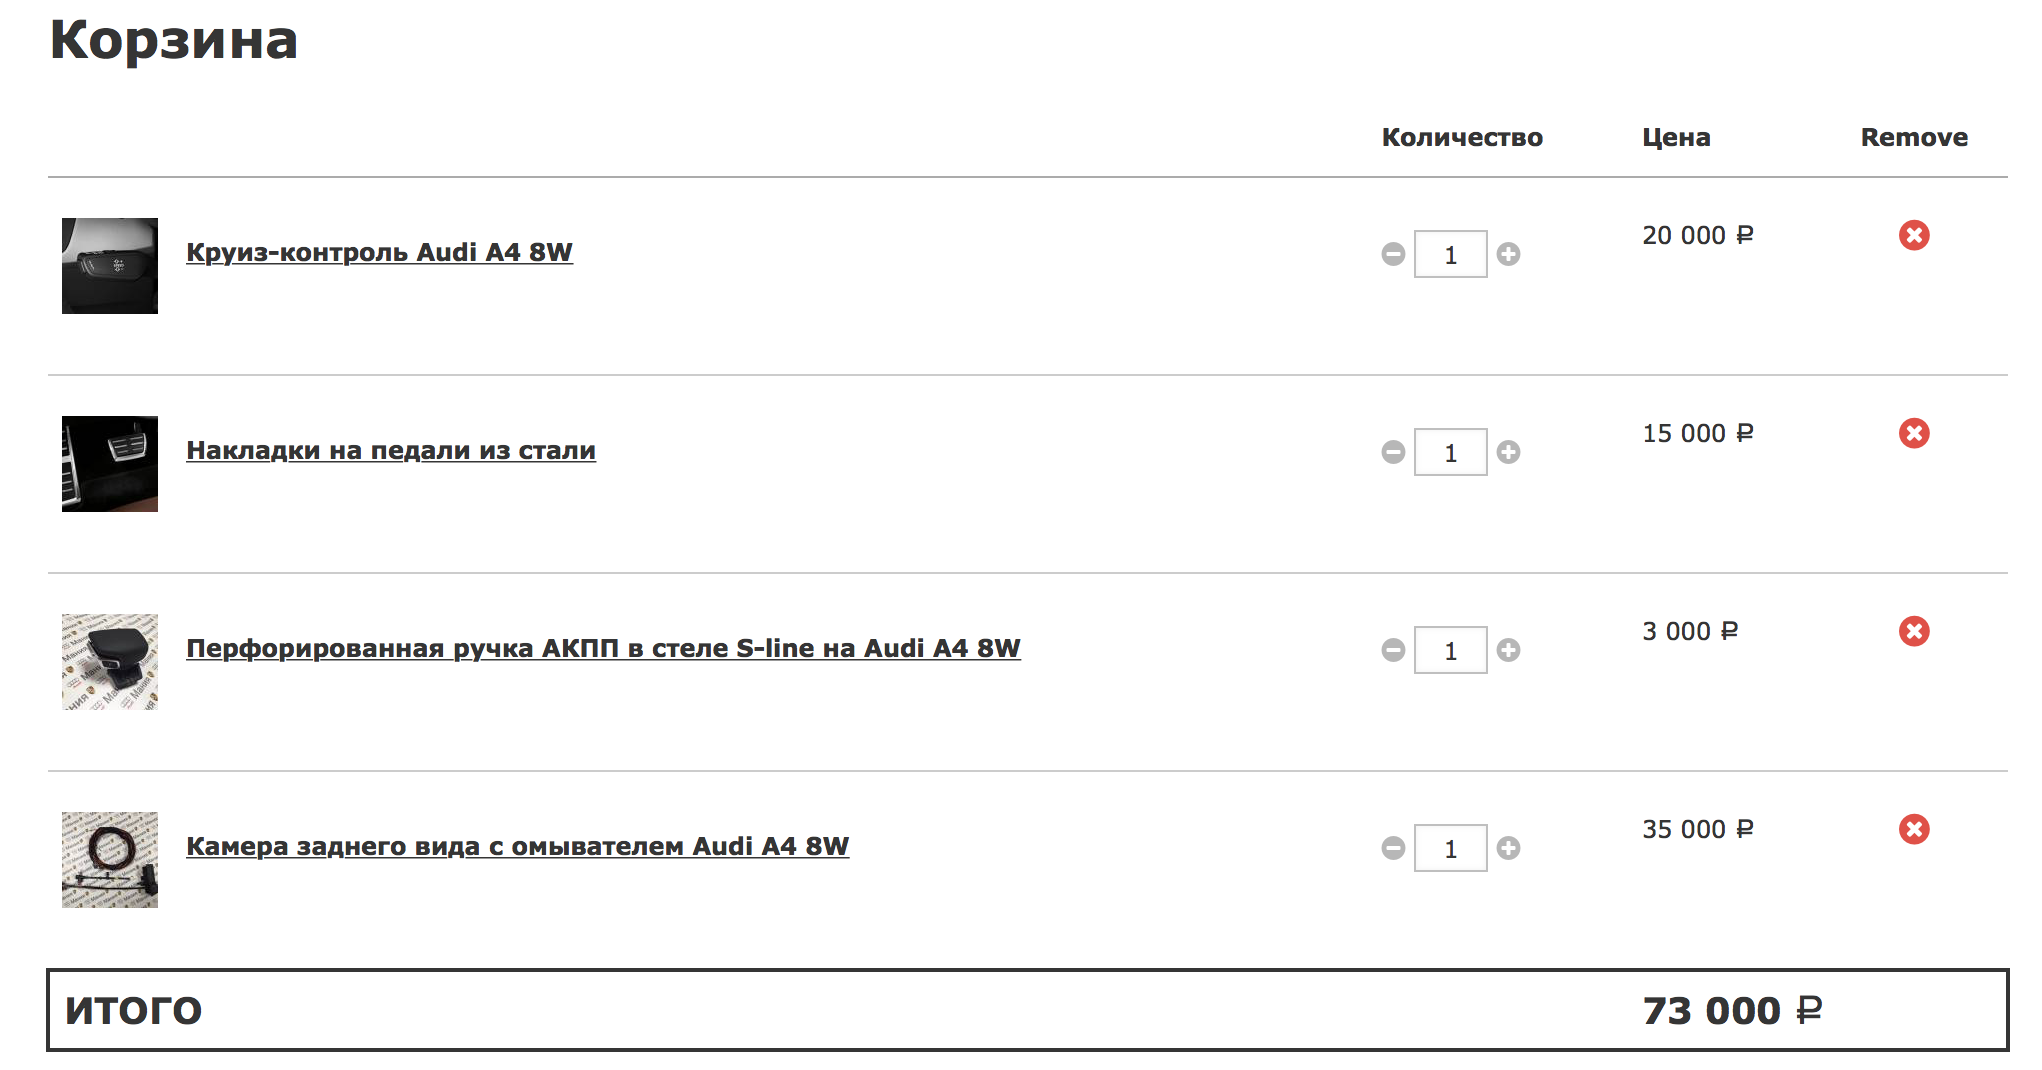Click the pedal covers product thumbnail
Image resolution: width=2042 pixels, height=1070 pixels.
[x=110, y=464]
